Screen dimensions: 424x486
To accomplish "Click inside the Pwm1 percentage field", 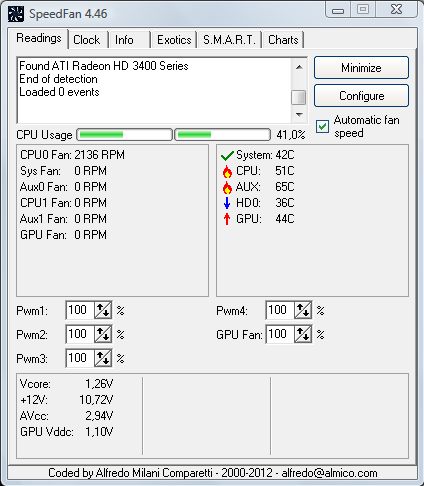I will (80, 310).
